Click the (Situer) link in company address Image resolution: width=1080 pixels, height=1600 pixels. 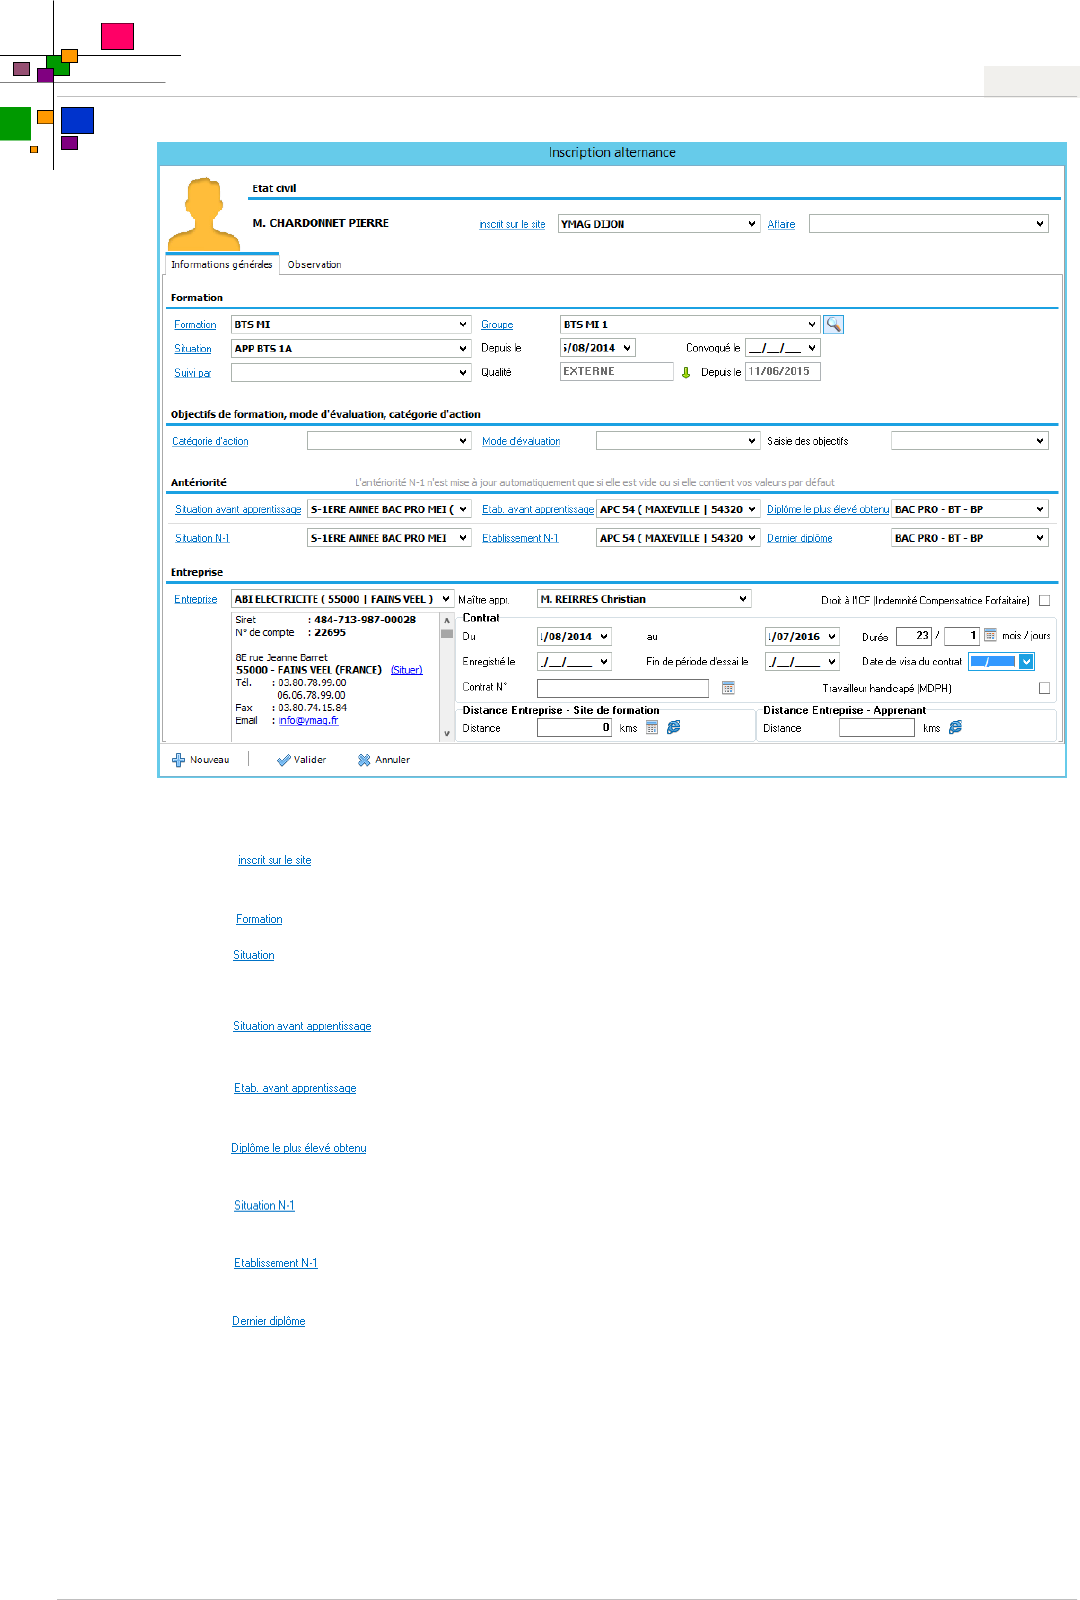(406, 670)
